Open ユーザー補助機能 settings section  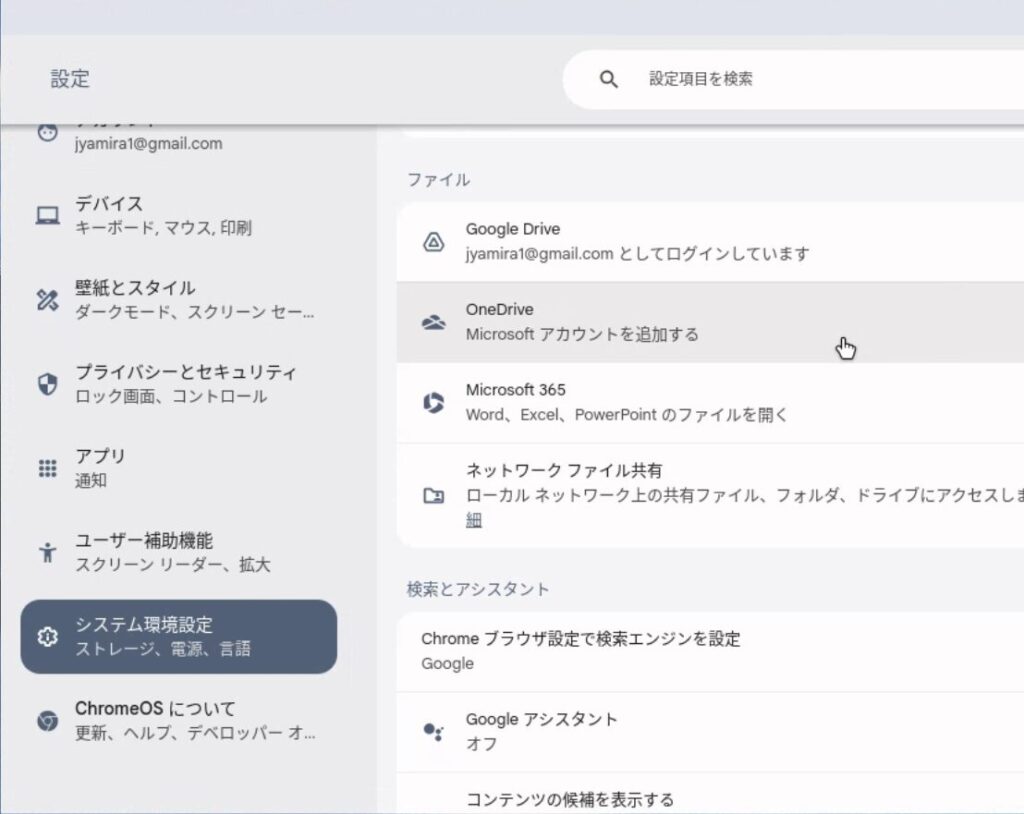click(x=179, y=553)
